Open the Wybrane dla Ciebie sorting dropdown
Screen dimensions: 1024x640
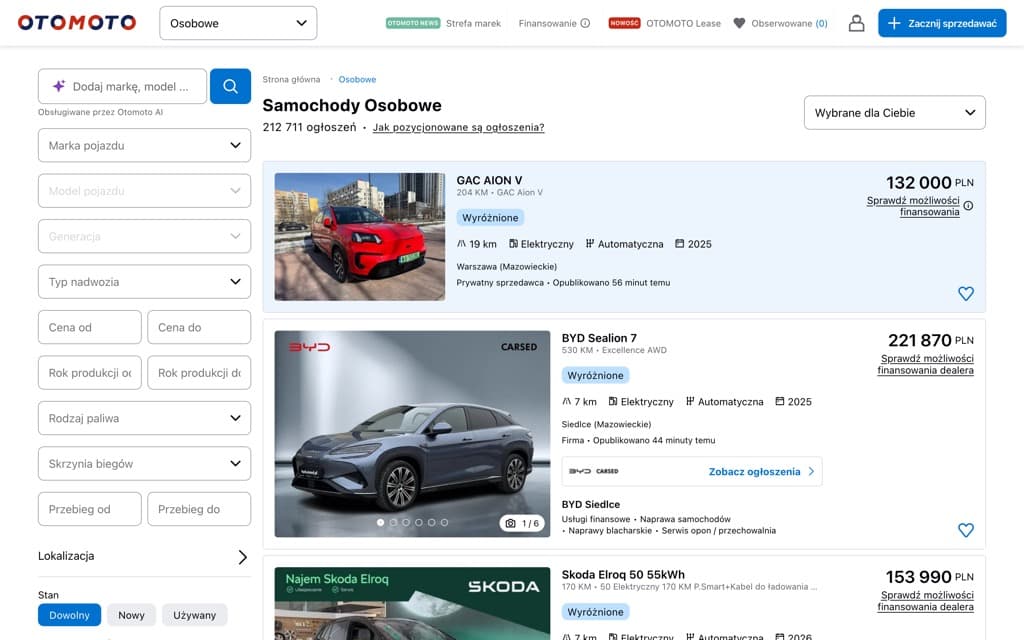pos(894,112)
